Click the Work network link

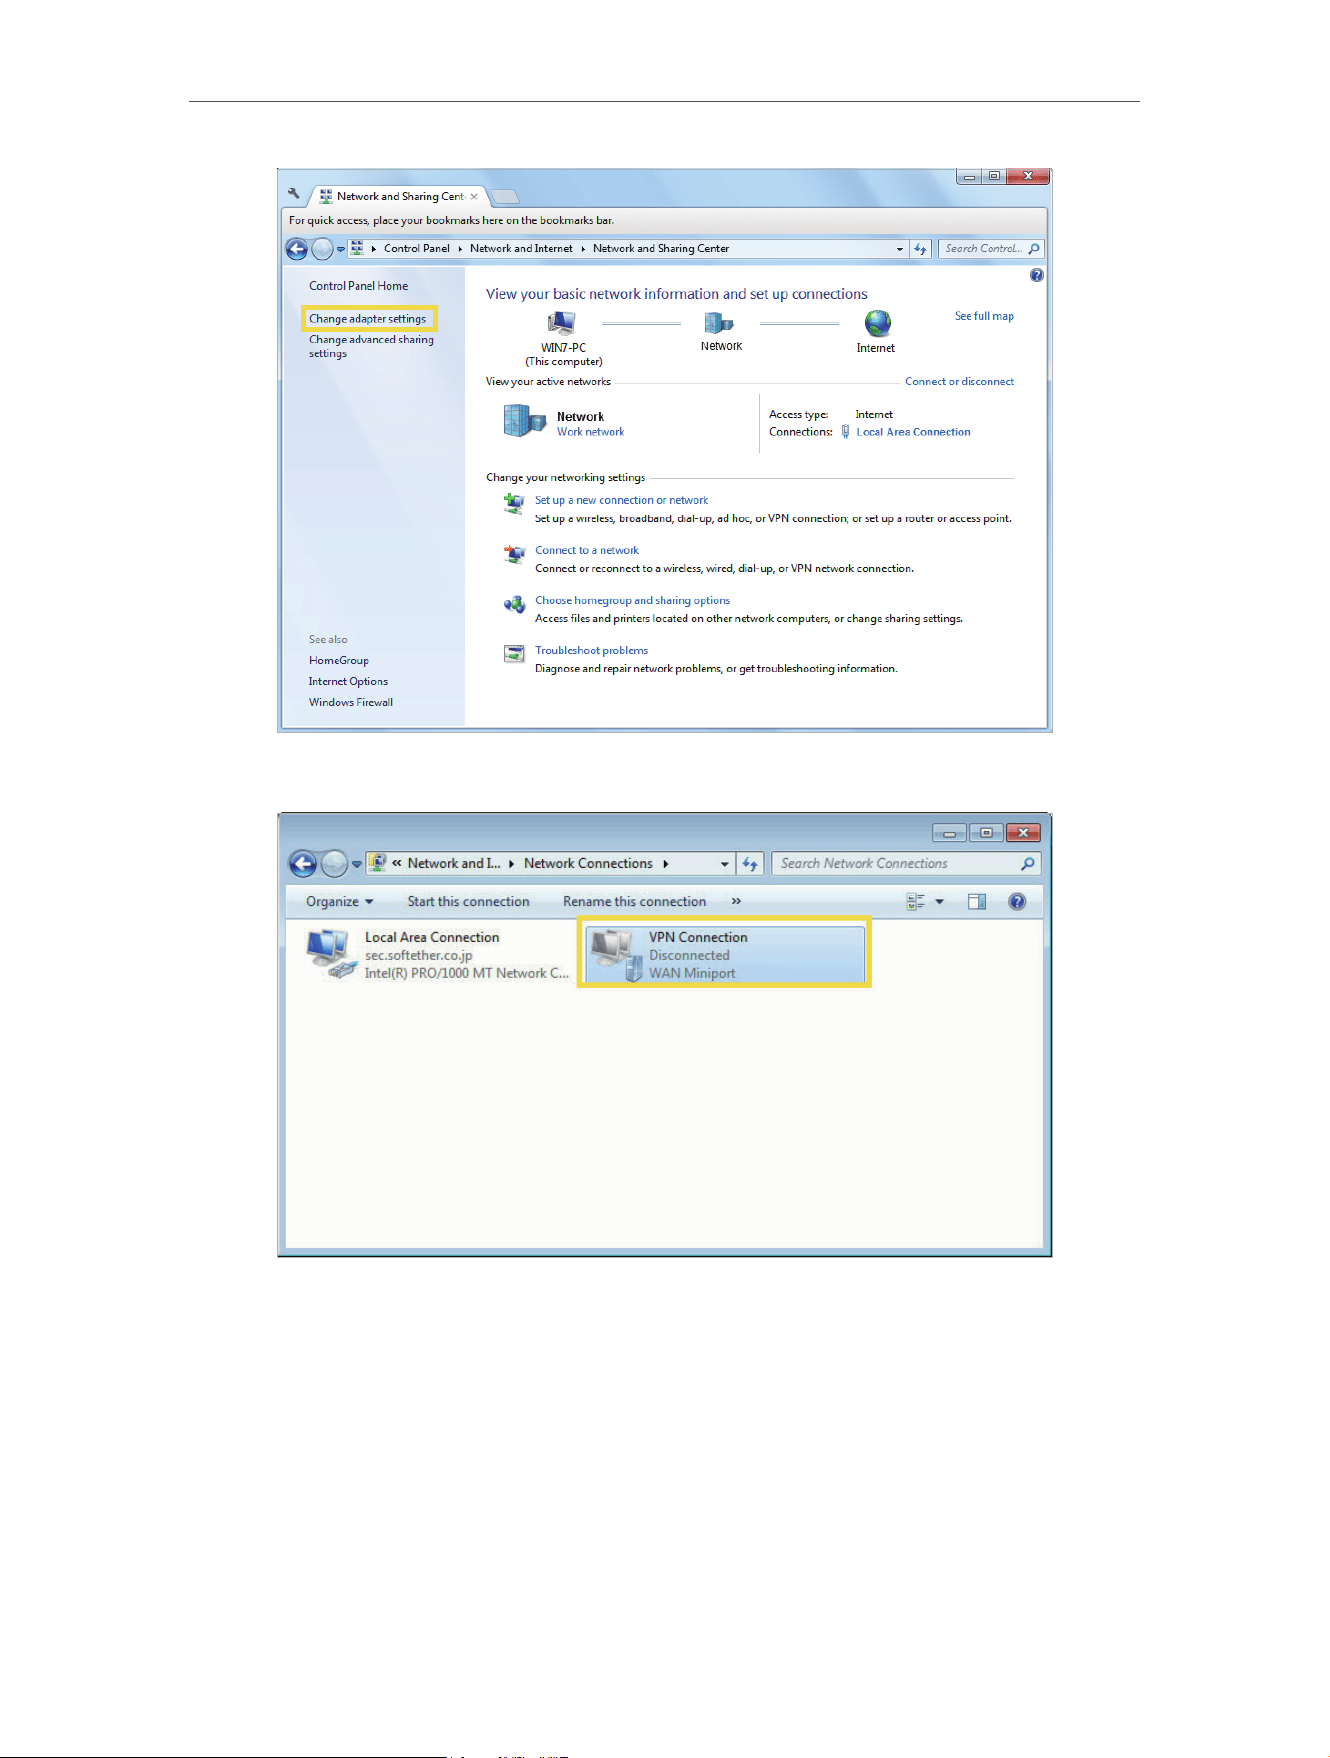pyautogui.click(x=590, y=432)
